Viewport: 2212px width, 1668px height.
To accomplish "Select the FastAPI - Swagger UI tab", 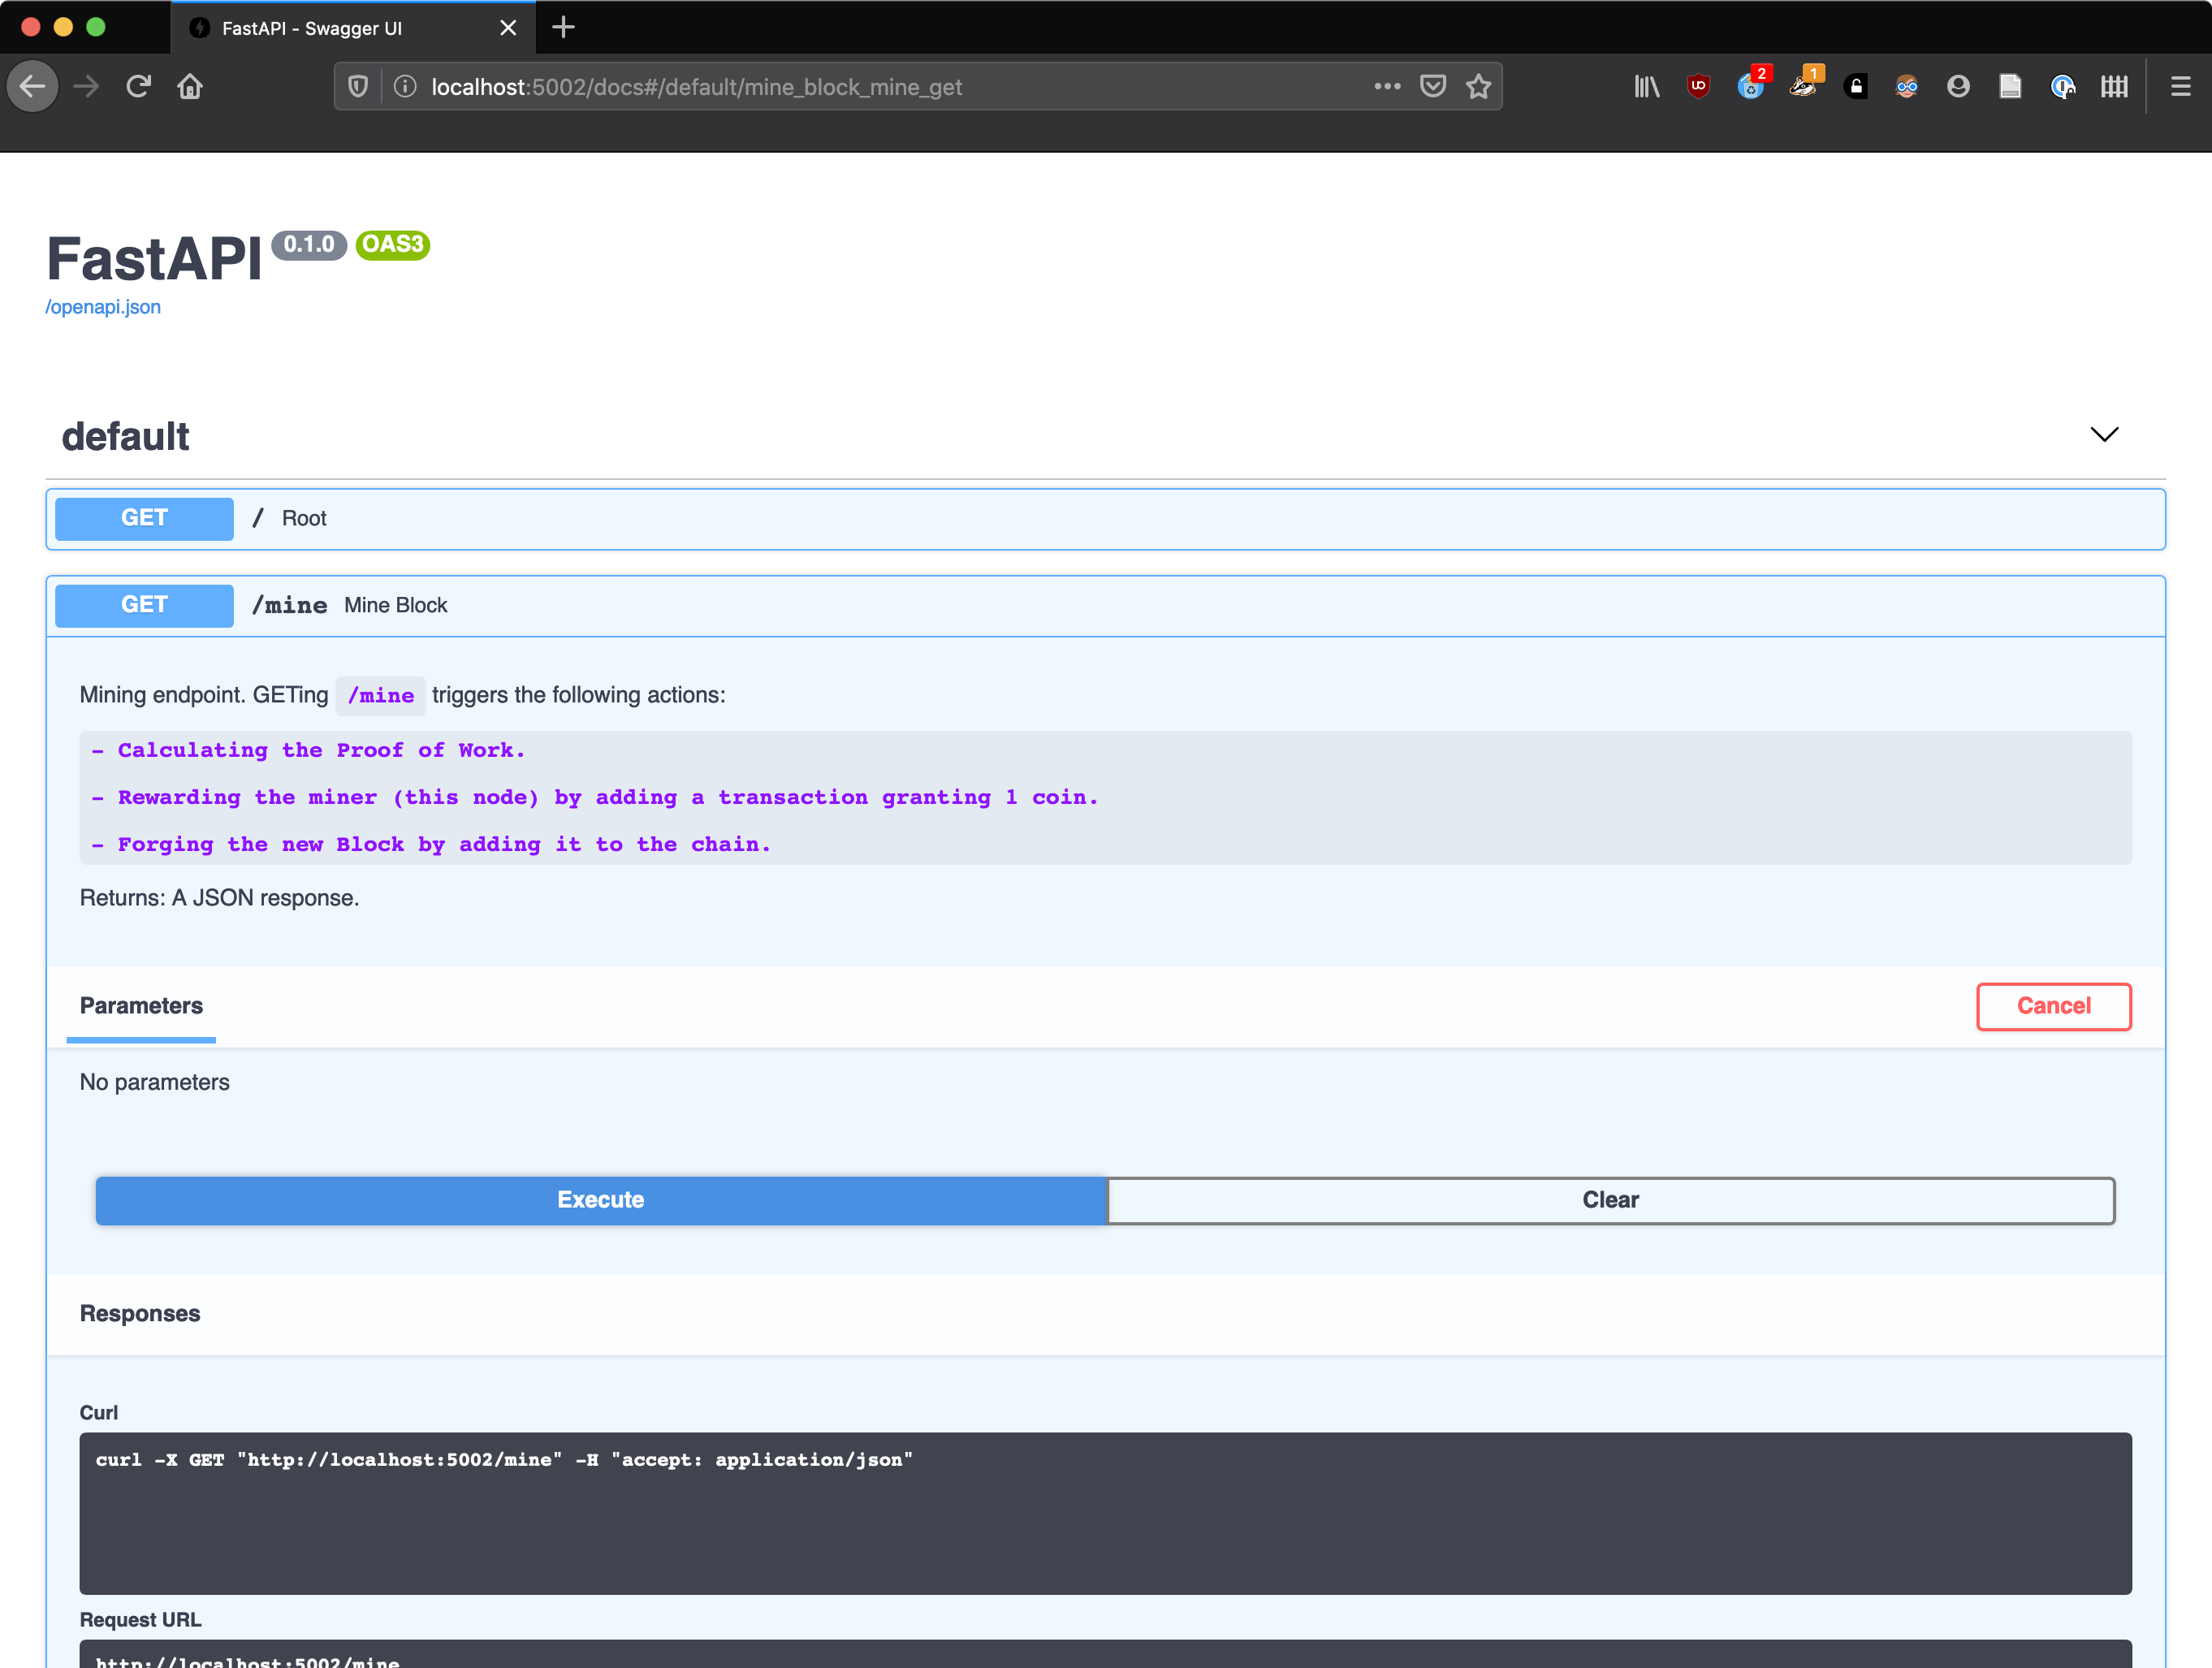I will click(353, 28).
